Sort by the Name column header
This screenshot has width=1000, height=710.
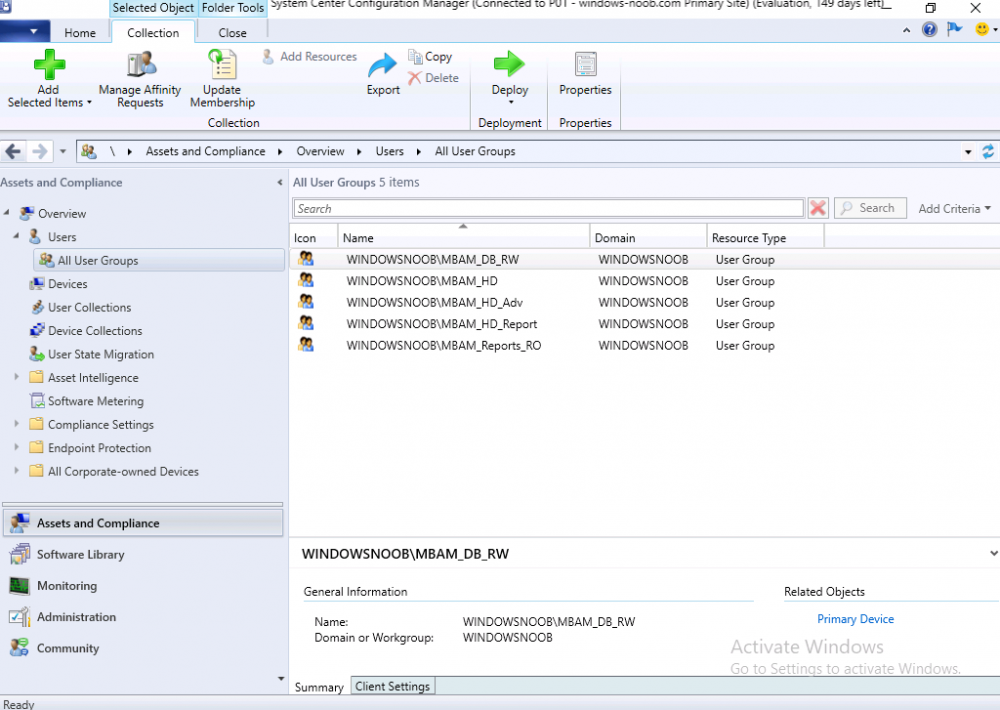click(x=464, y=237)
